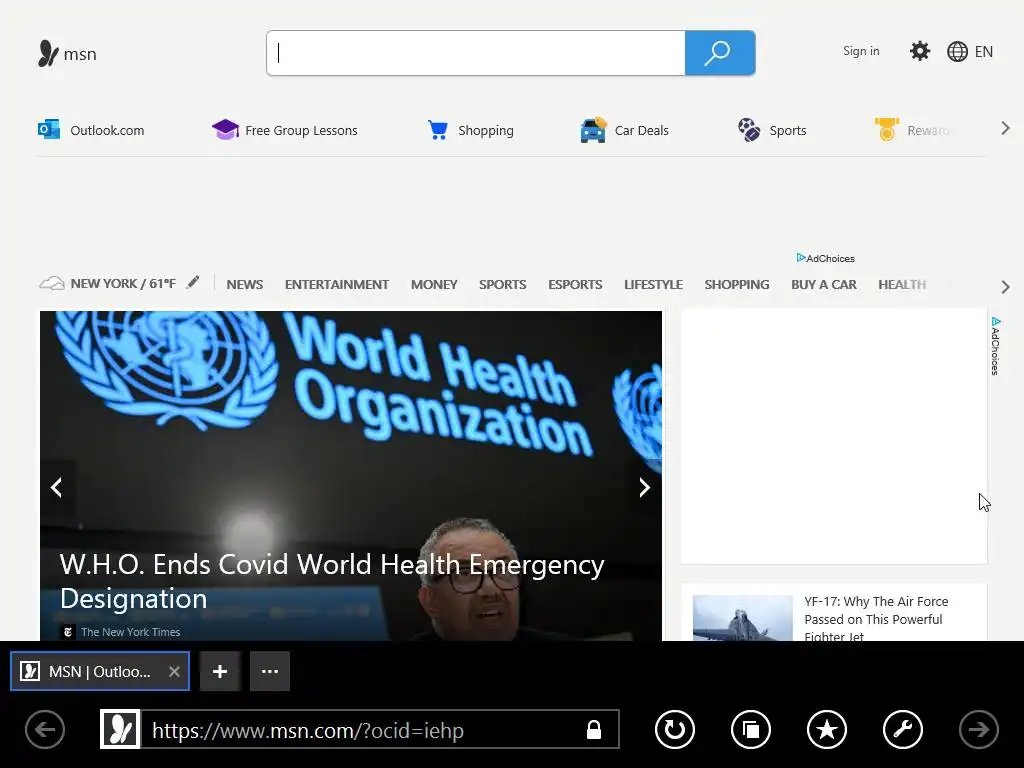Open the tabs overview button
Screen dimensions: 1024x768
[x=751, y=729]
